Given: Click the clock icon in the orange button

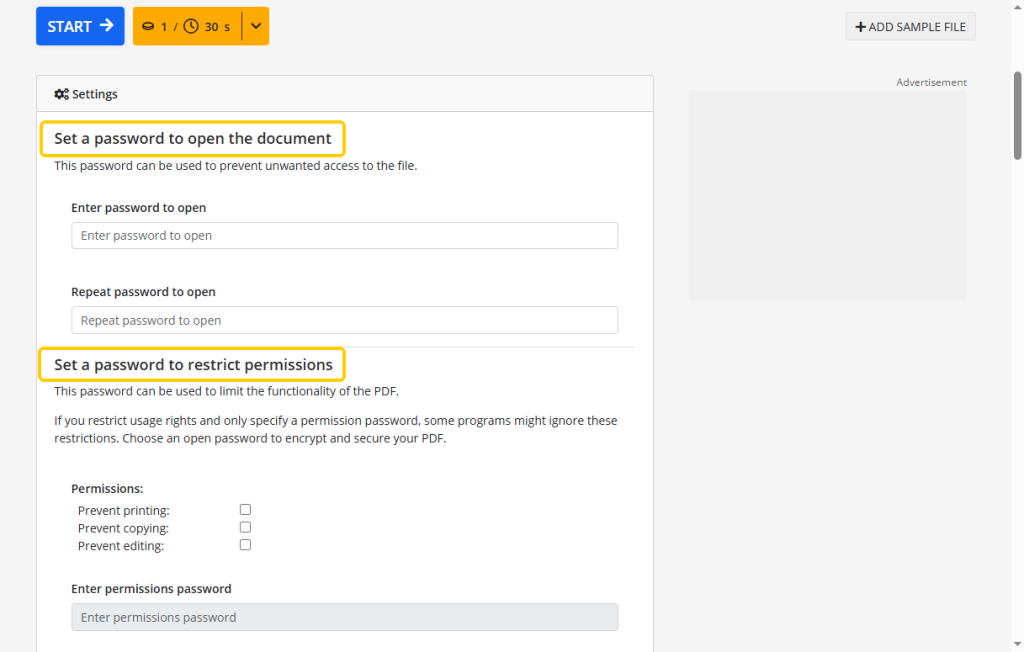Looking at the screenshot, I should point(191,26).
